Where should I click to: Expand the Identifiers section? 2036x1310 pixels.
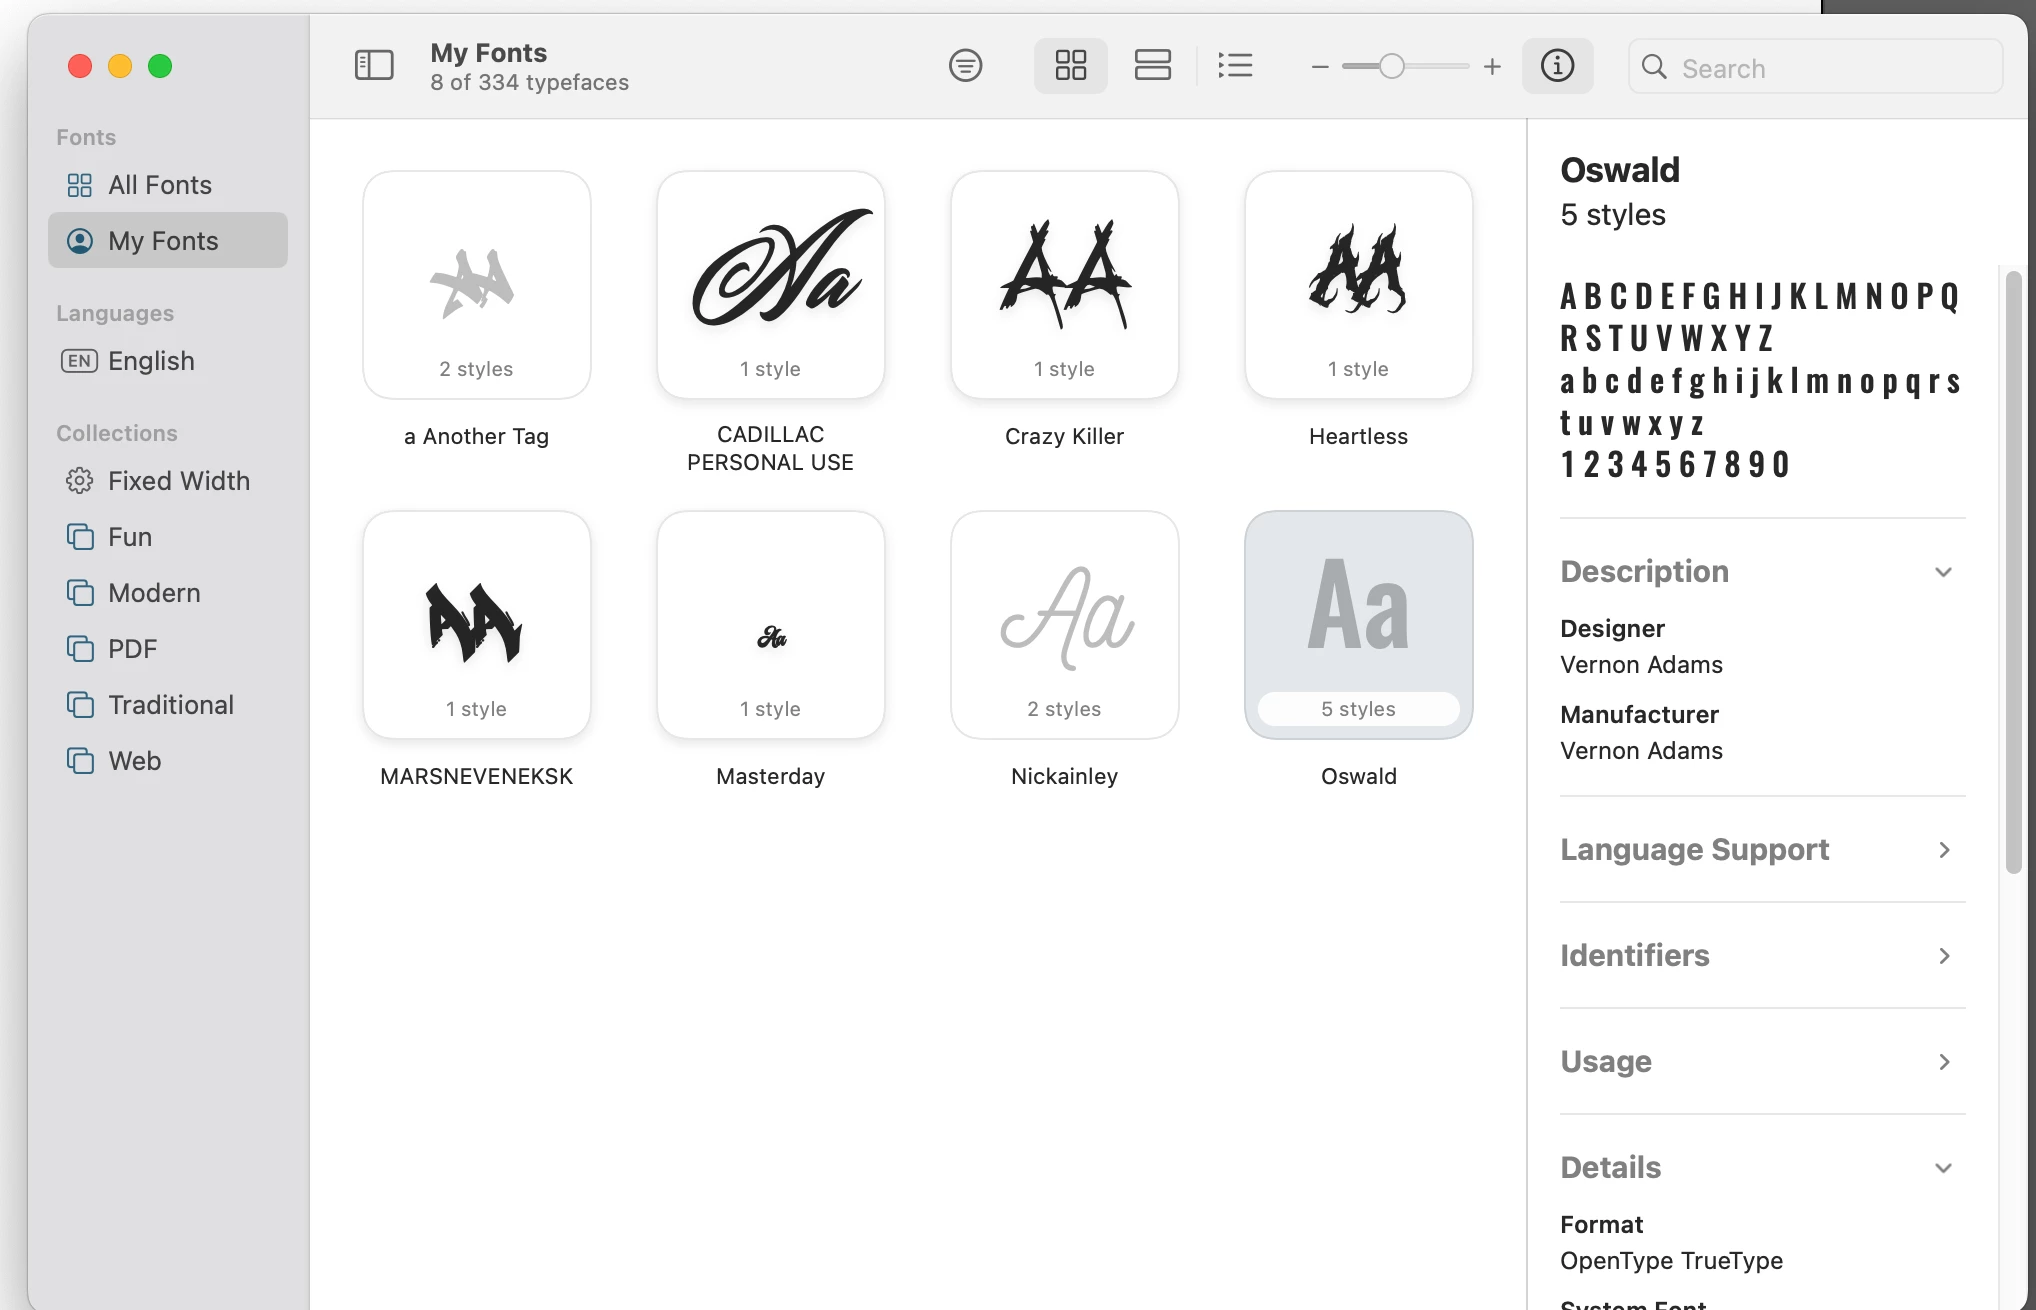tap(1943, 956)
